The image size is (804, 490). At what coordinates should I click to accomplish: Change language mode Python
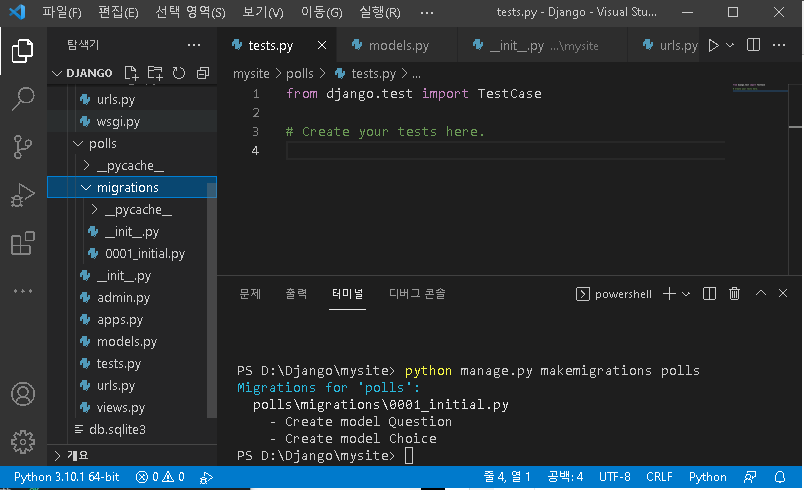coord(708,477)
